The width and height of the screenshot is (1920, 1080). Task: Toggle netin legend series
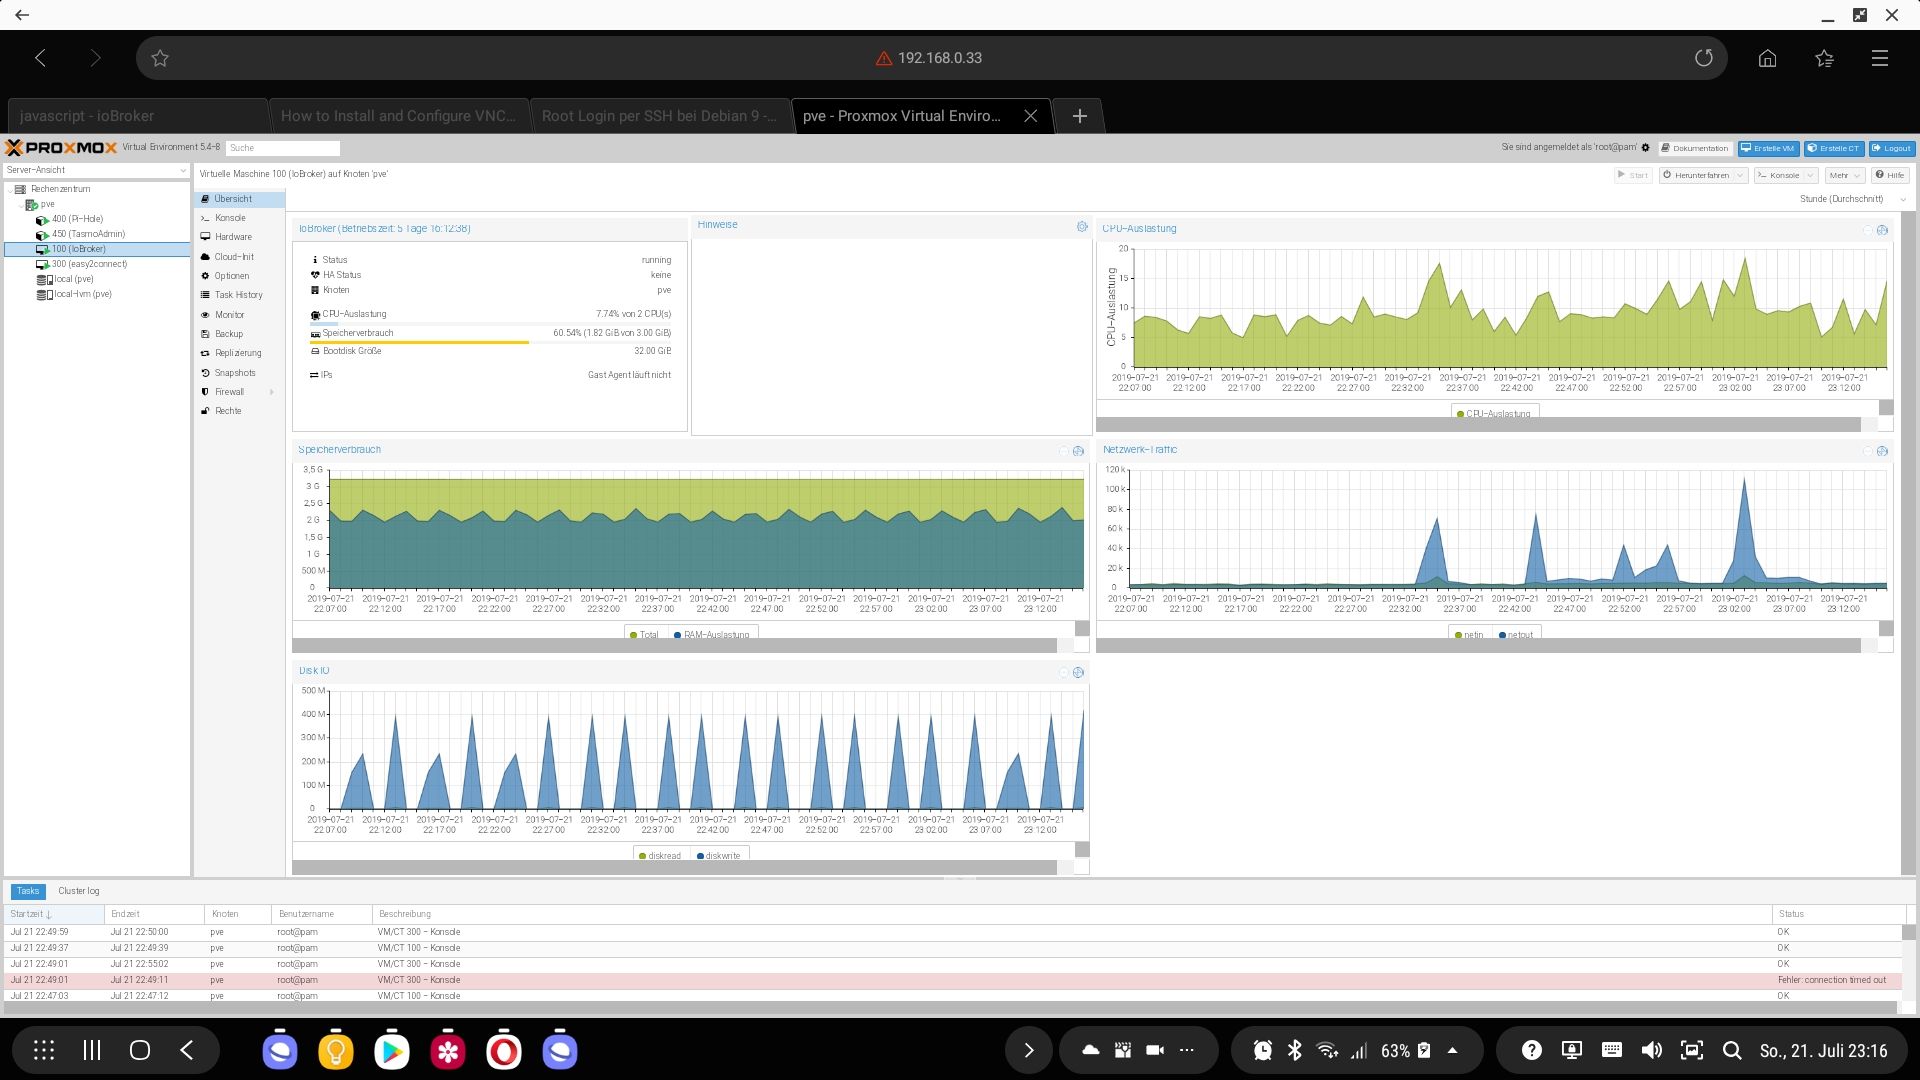(1470, 634)
